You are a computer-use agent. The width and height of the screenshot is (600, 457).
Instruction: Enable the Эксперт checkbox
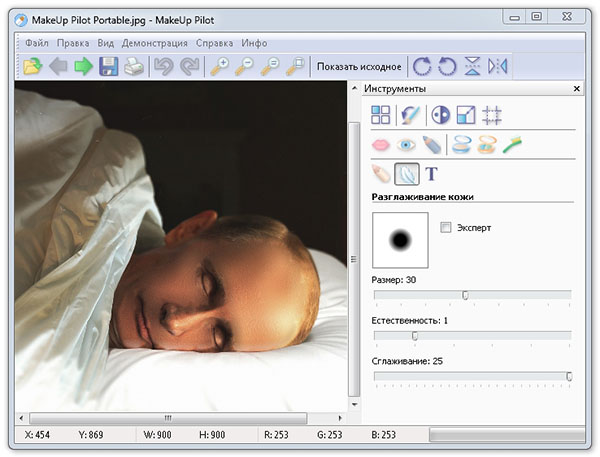click(x=446, y=227)
